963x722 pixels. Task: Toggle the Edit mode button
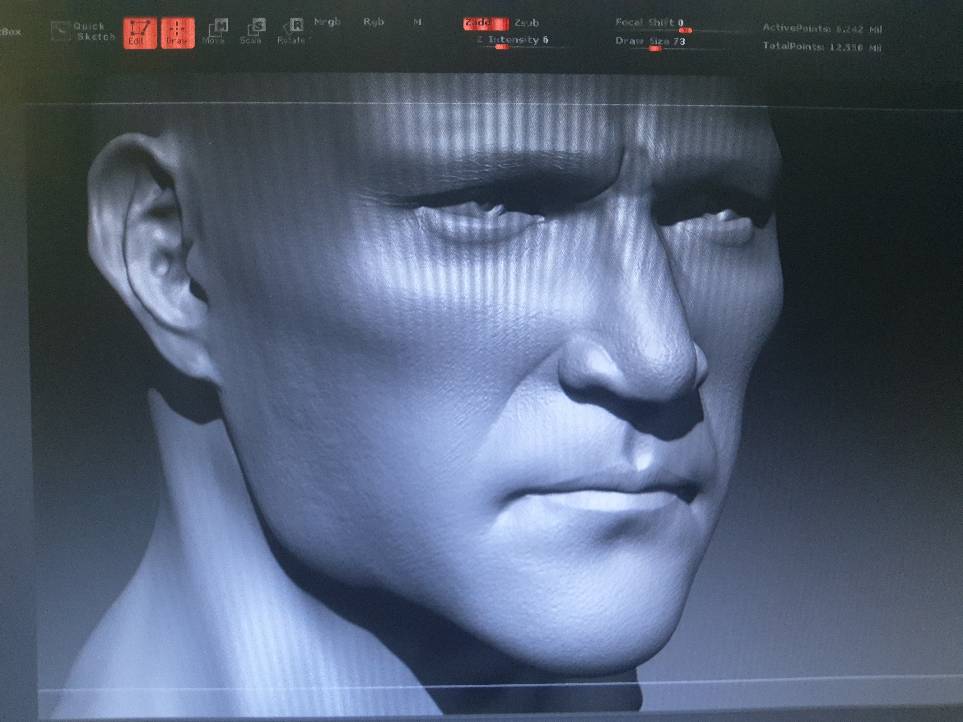click(x=140, y=33)
